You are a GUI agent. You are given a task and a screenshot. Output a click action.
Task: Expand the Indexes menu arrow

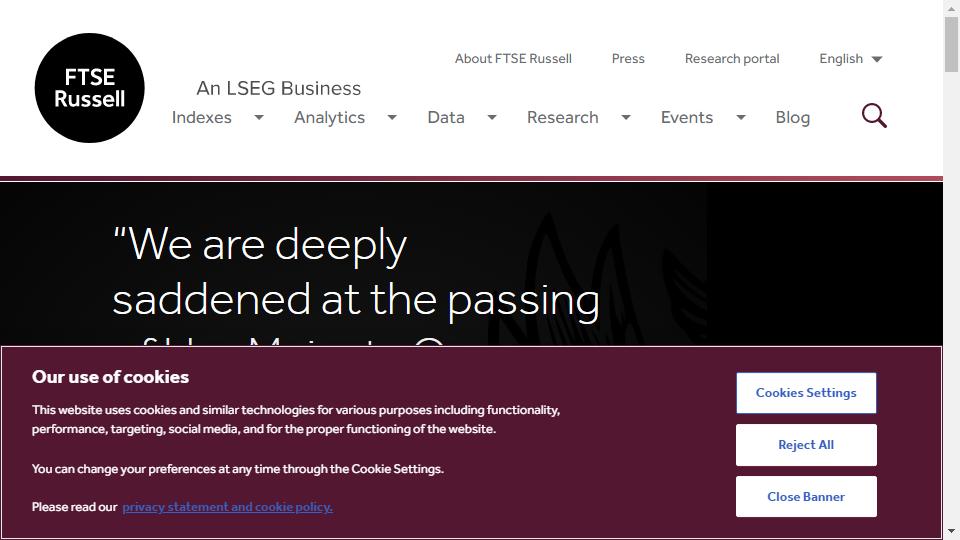(259, 118)
